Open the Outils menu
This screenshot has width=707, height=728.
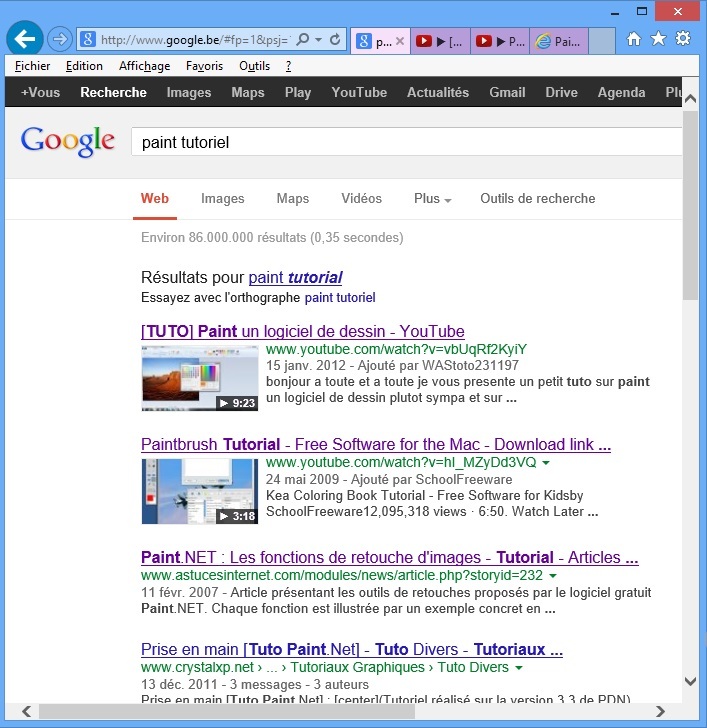254,66
